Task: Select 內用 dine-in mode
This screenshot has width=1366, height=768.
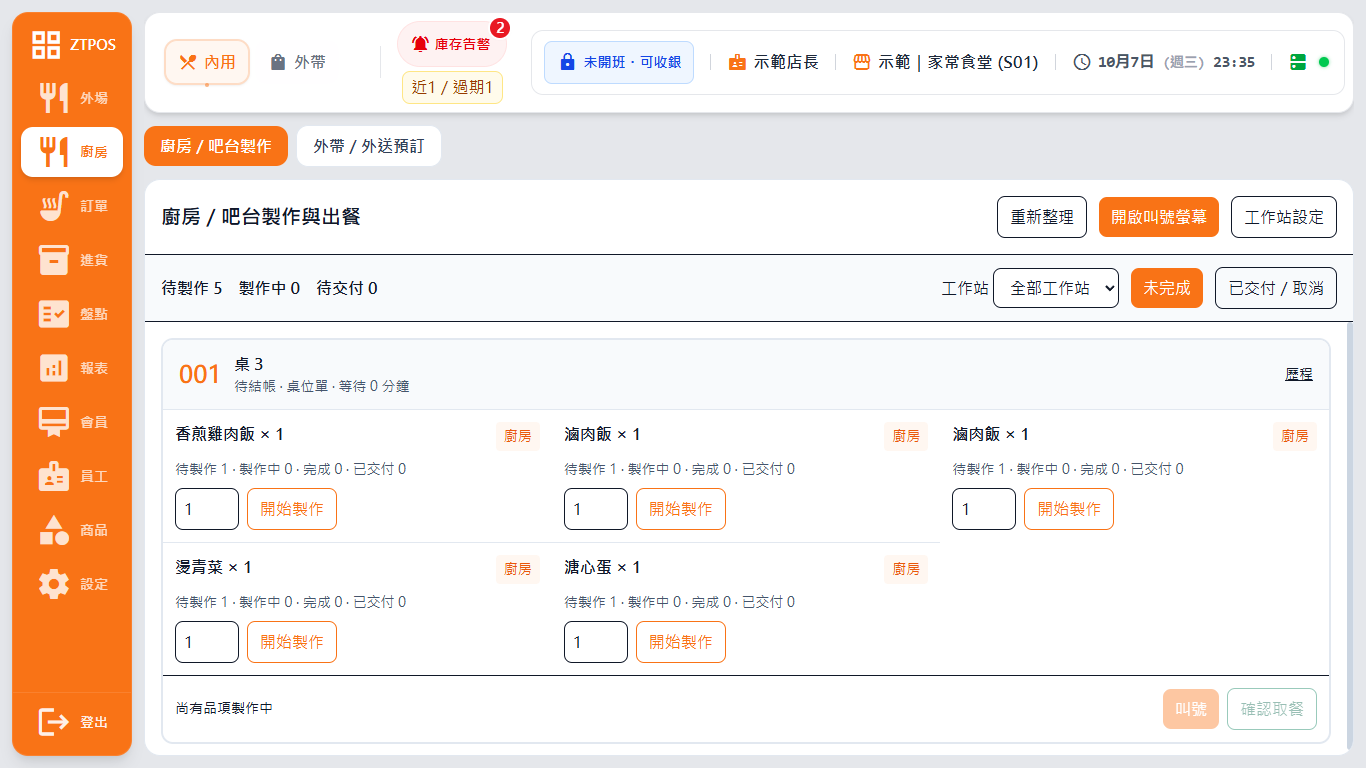Action: 207,62
